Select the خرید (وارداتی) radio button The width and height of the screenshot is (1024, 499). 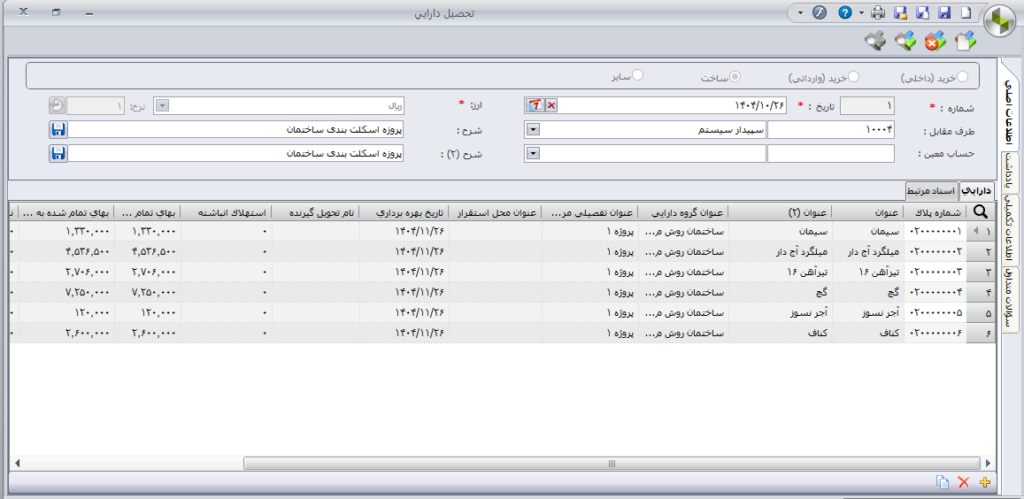pyautogui.click(x=853, y=76)
